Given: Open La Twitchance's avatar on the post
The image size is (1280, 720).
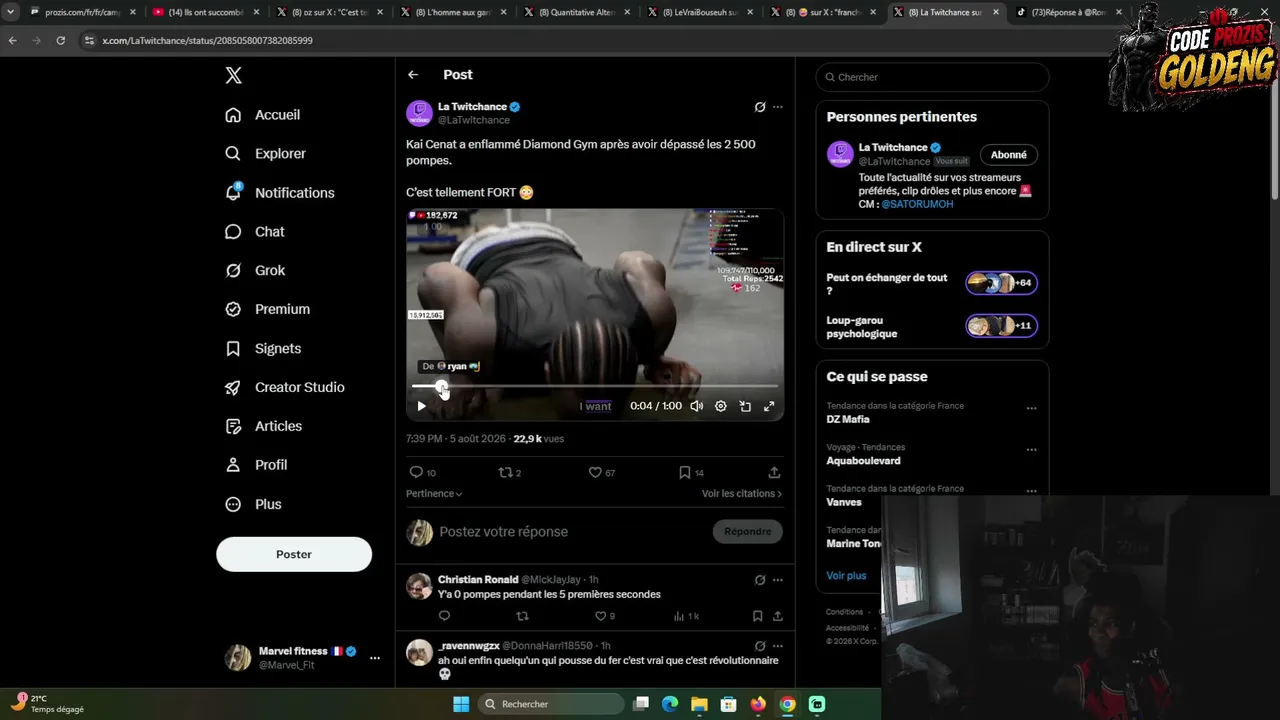Looking at the screenshot, I should (419, 113).
